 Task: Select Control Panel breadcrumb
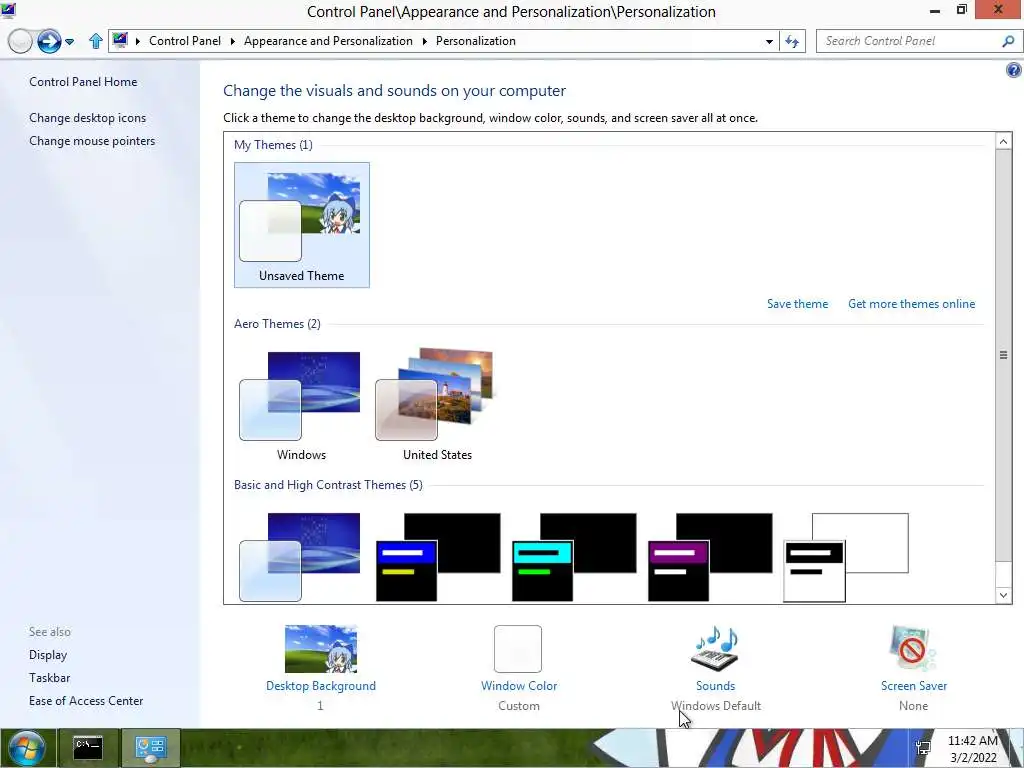pyautogui.click(x=185, y=40)
